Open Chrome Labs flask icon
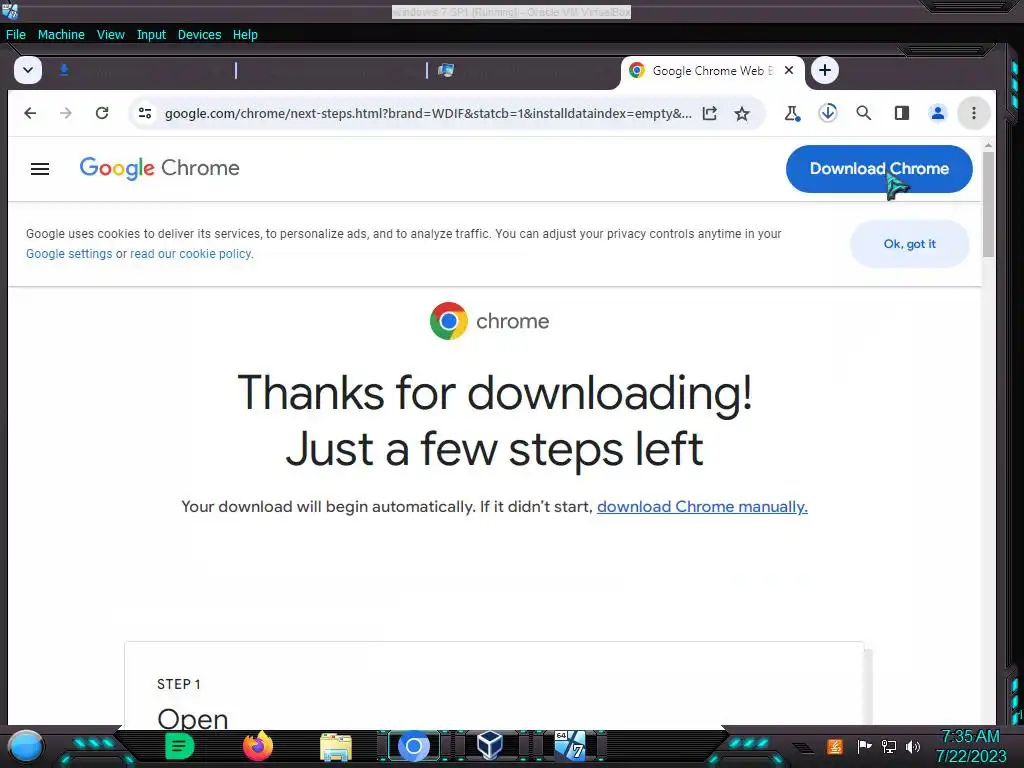 (792, 113)
